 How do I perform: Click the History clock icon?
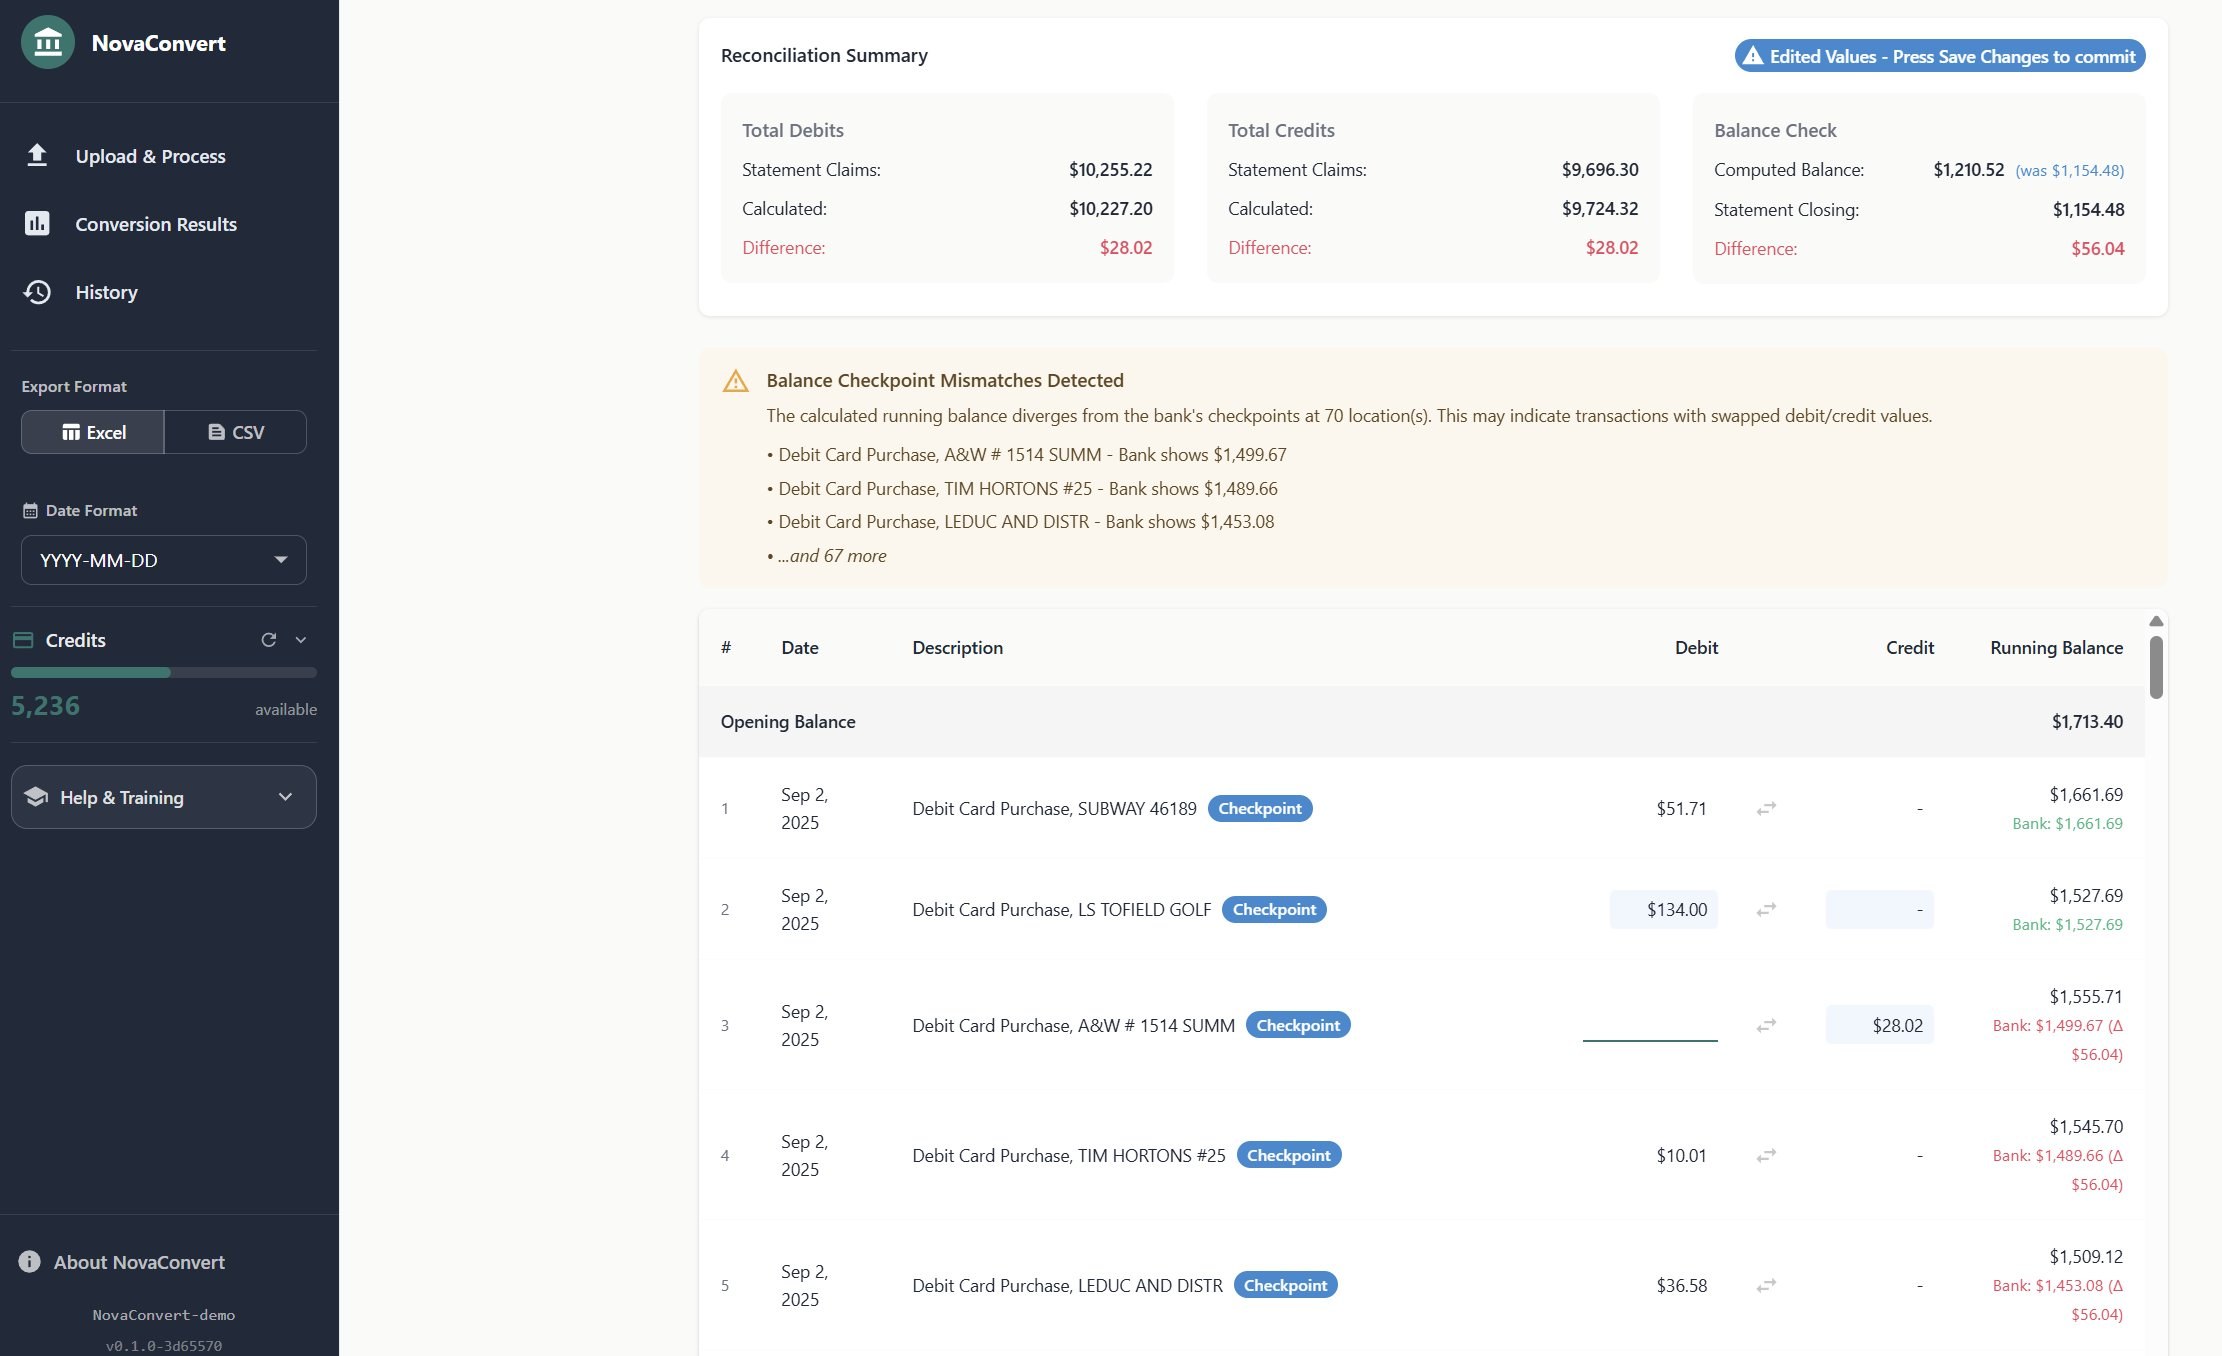coord(37,292)
